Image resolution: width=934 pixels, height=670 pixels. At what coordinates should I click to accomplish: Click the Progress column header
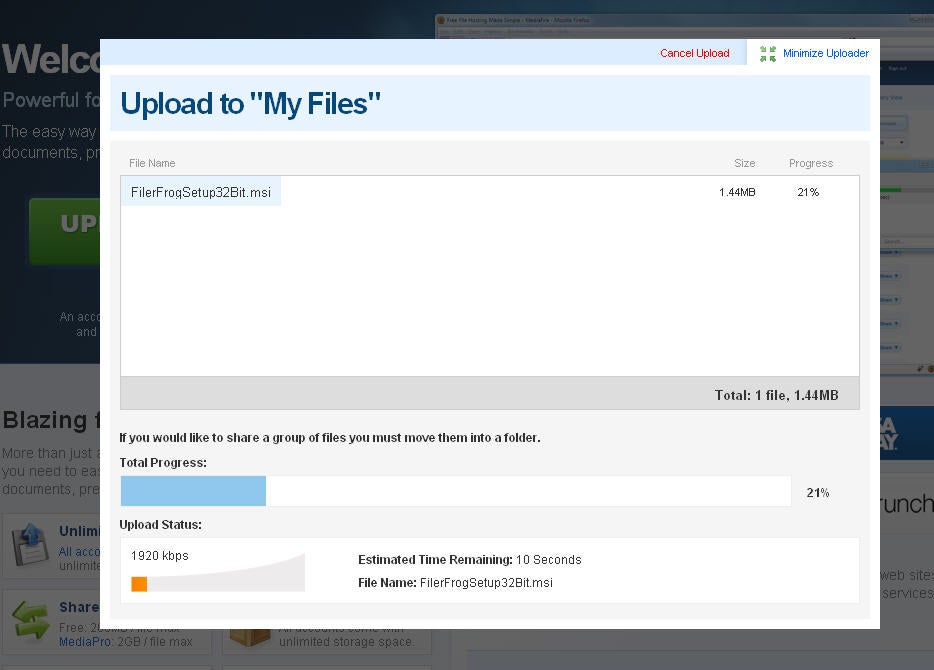click(x=811, y=163)
